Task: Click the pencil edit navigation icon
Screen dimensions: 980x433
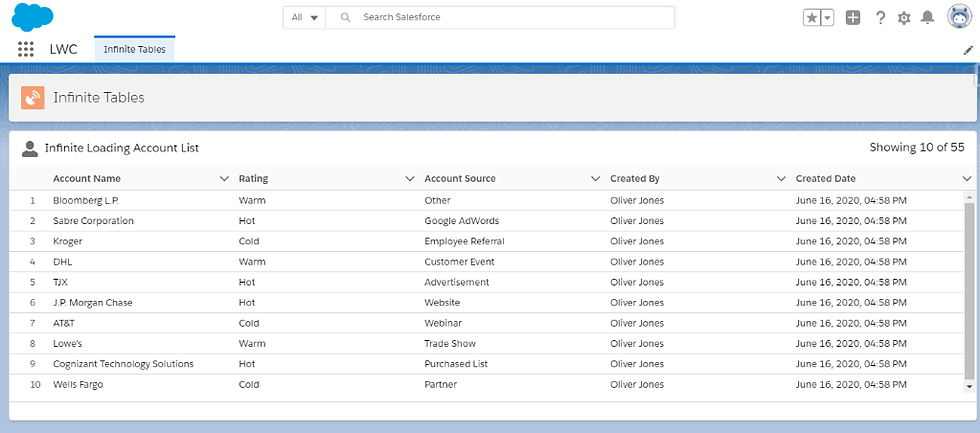Action: coord(968,51)
